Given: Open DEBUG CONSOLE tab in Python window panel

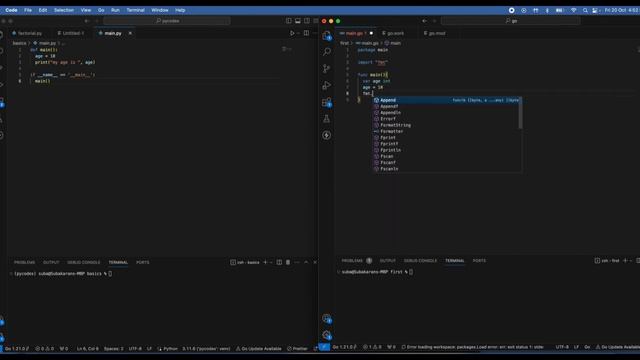Looking at the screenshot, I should [x=83, y=262].
